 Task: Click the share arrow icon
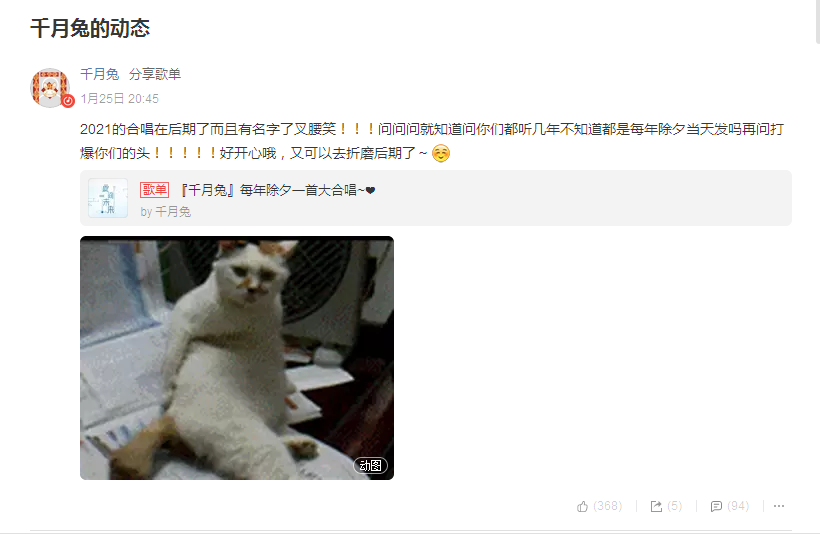[656, 506]
